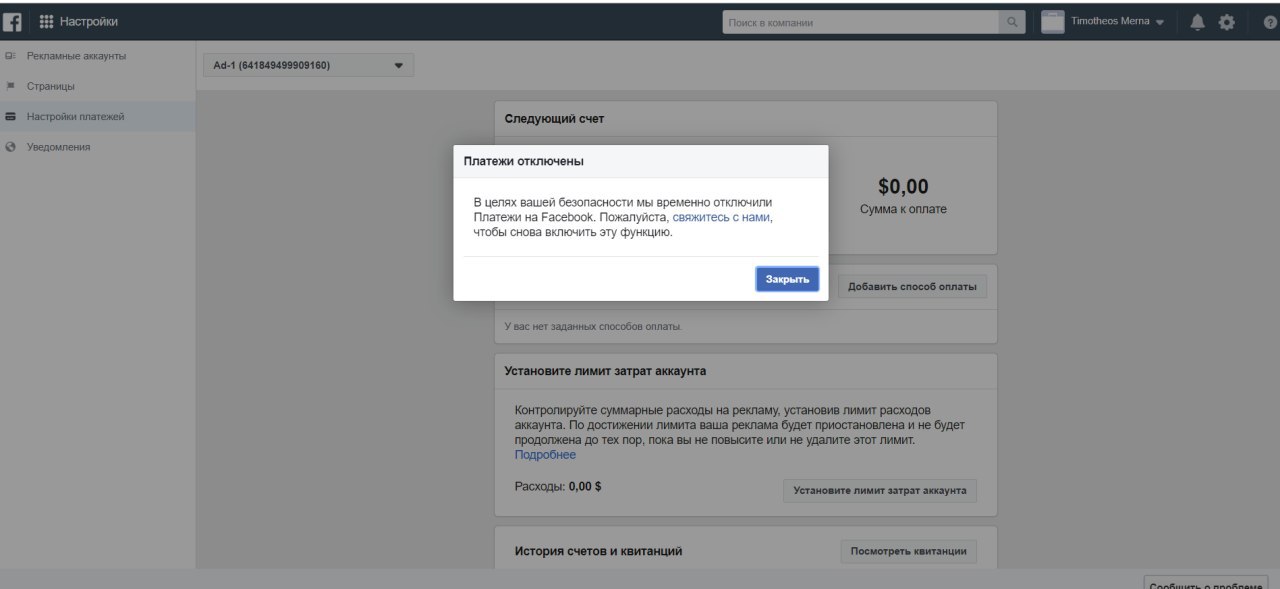Click the Уведомления globe icon
Viewport: 1280px width, 589px height.
(10, 147)
